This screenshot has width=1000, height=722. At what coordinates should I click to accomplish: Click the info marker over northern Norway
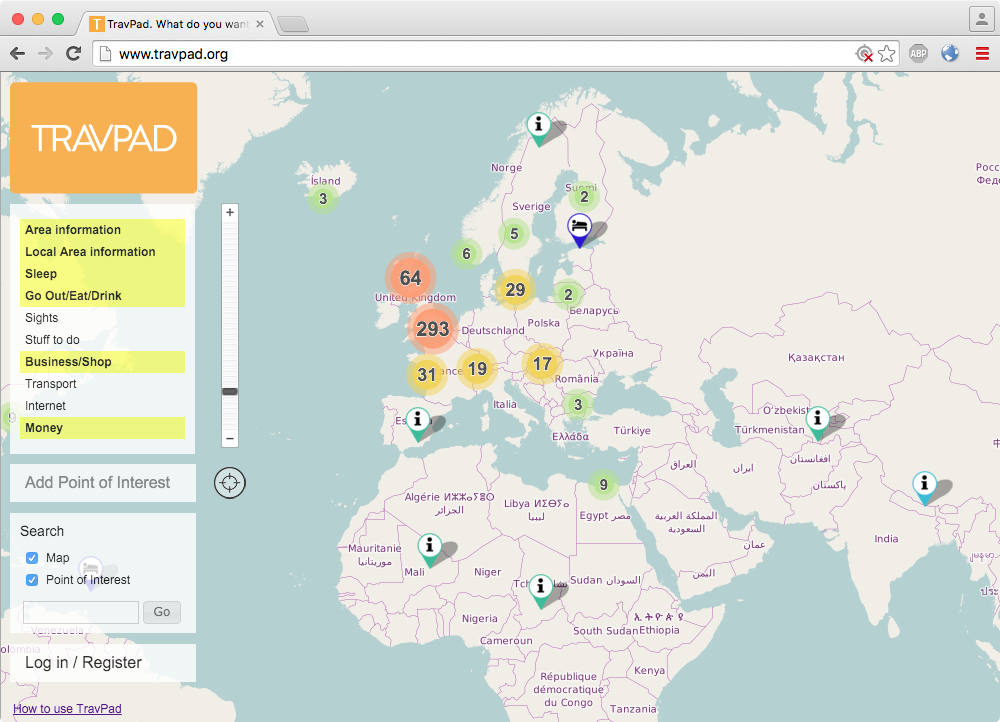(x=539, y=126)
